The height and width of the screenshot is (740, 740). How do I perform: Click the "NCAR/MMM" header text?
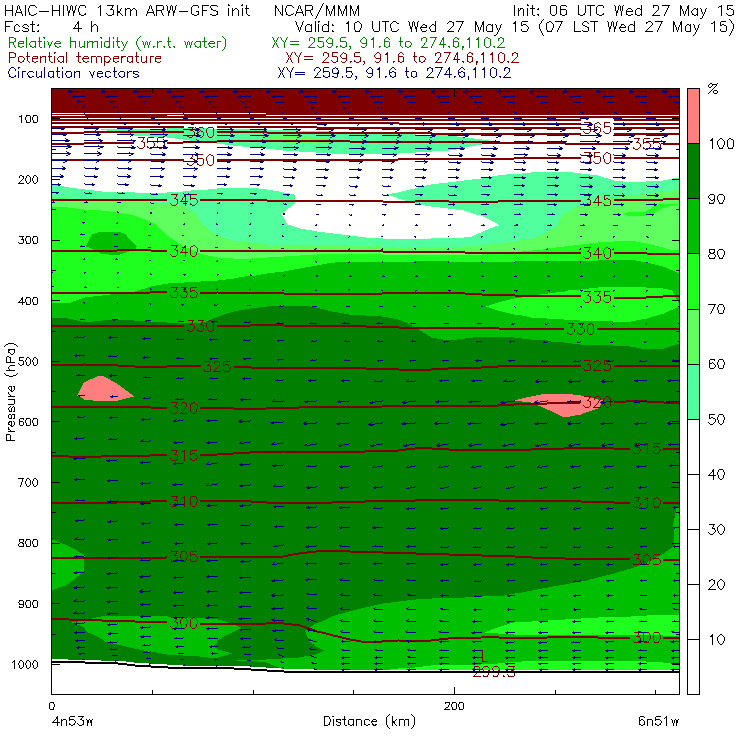point(317,11)
